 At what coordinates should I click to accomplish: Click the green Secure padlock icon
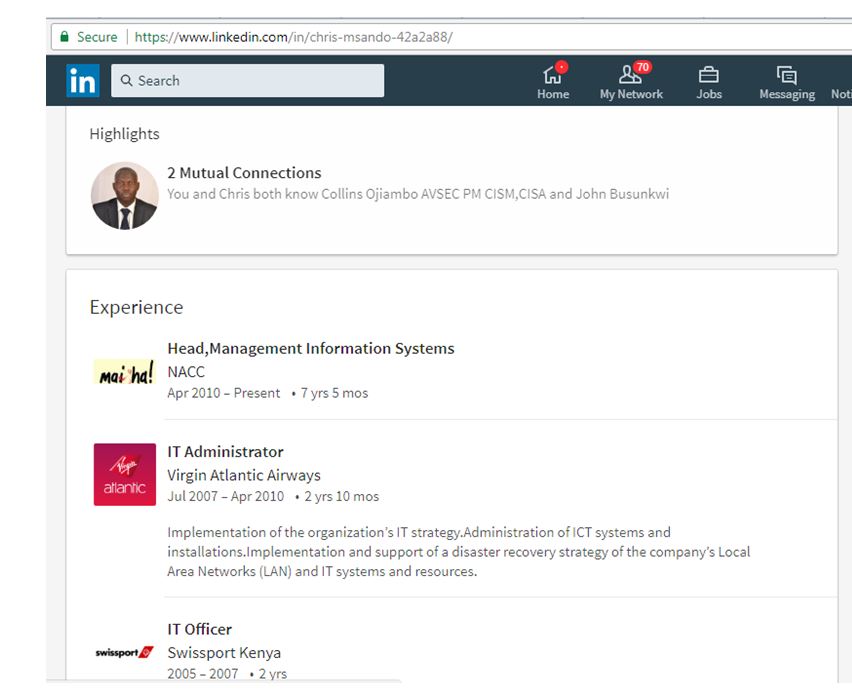[64, 36]
